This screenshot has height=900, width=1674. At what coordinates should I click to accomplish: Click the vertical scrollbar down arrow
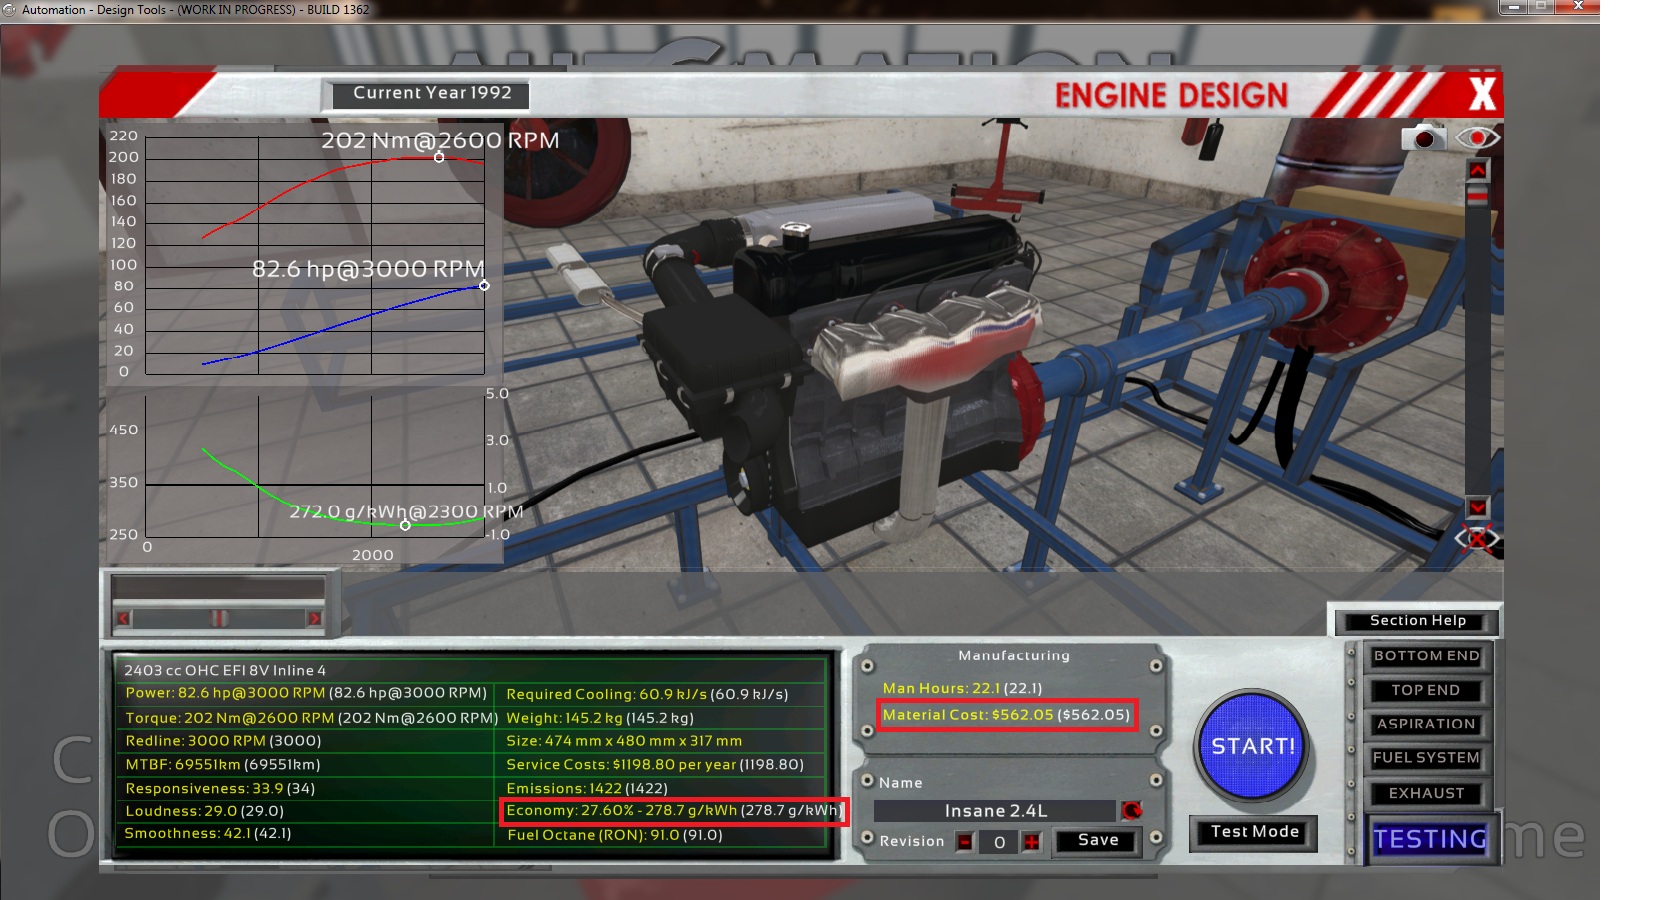(1477, 507)
